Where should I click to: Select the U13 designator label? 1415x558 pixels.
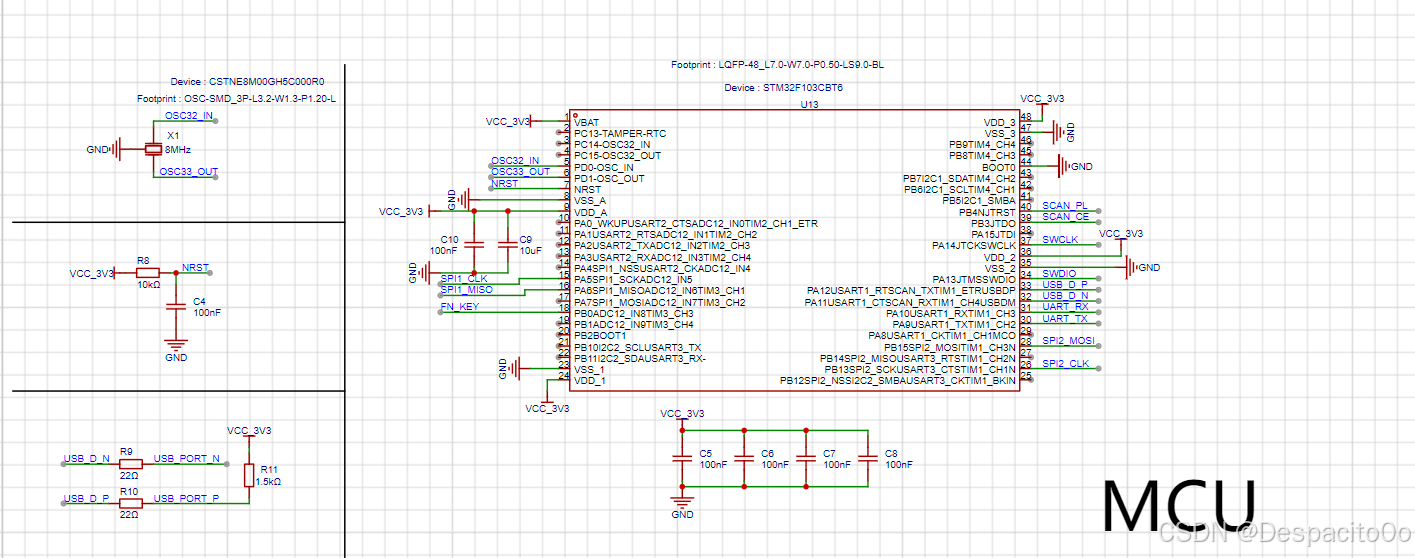tap(810, 105)
